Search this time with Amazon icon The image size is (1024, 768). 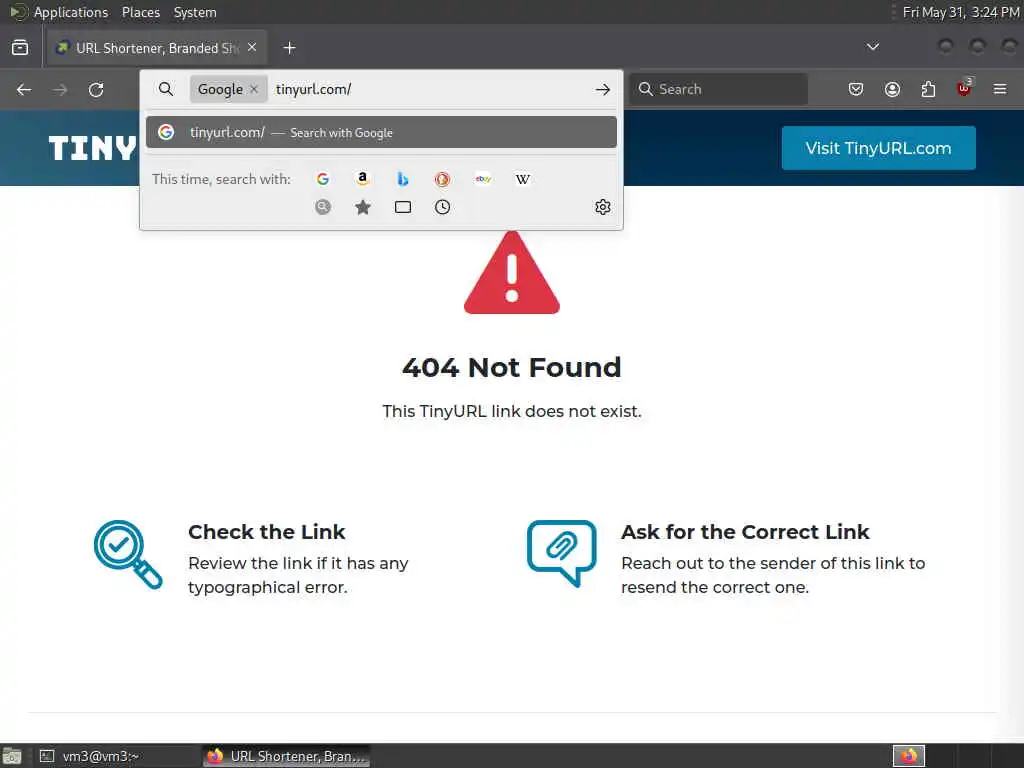coord(362,179)
